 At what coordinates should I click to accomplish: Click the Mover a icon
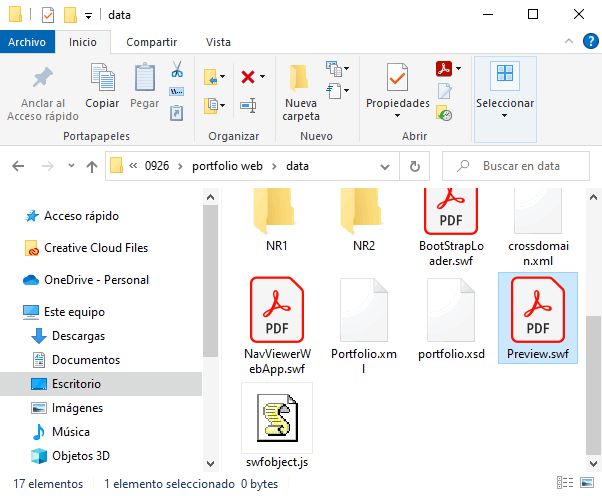[x=210, y=77]
